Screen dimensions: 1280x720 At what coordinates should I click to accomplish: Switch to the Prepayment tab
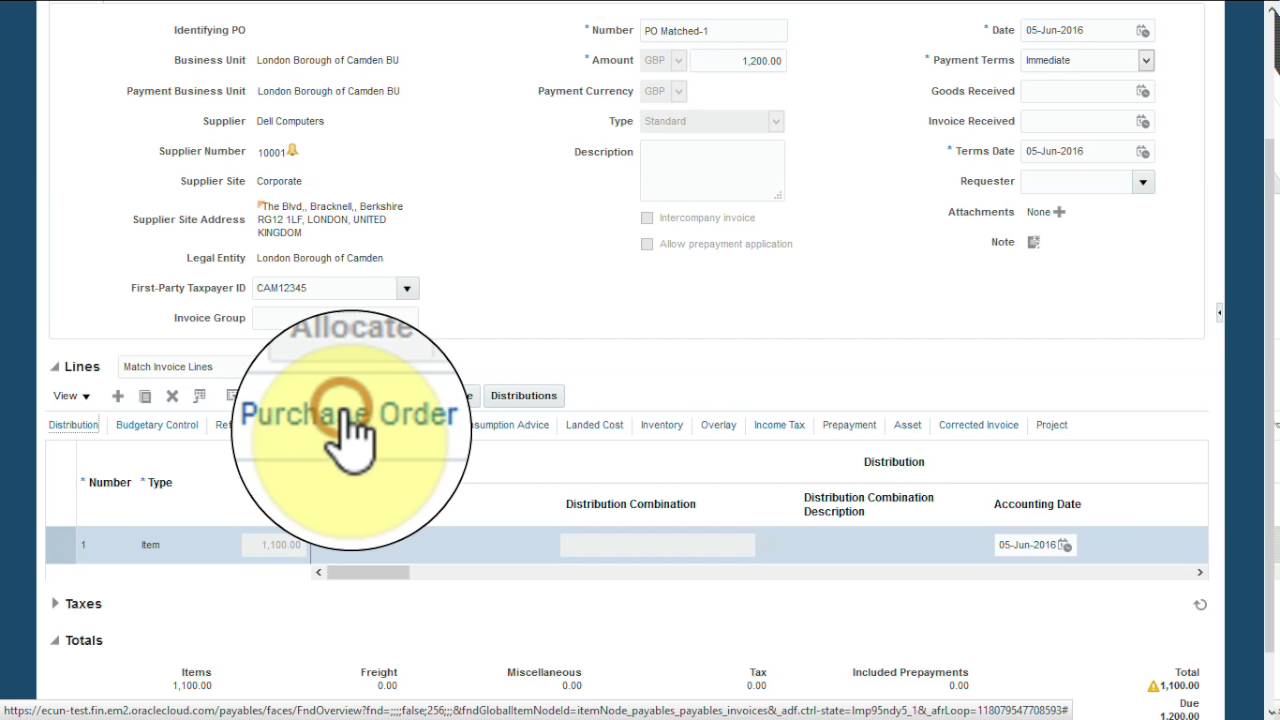coord(849,425)
